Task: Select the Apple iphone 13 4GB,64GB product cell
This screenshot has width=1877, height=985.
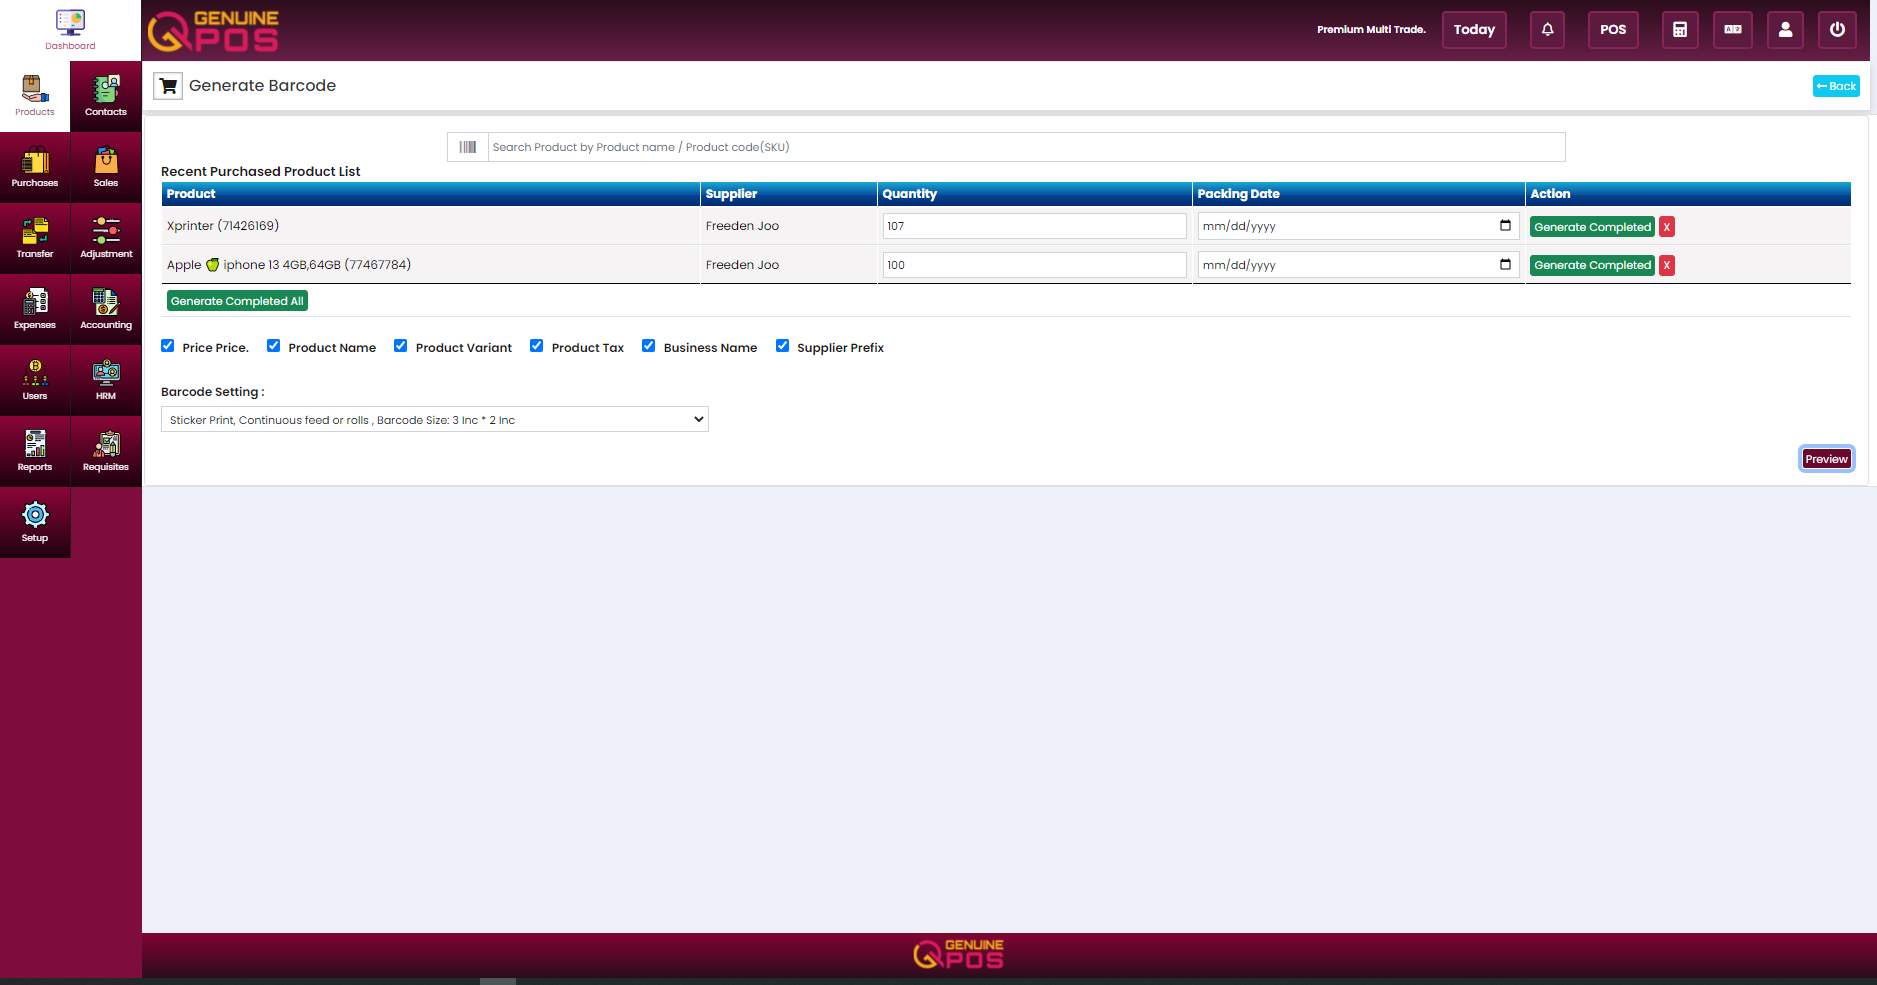Action: (x=431, y=265)
